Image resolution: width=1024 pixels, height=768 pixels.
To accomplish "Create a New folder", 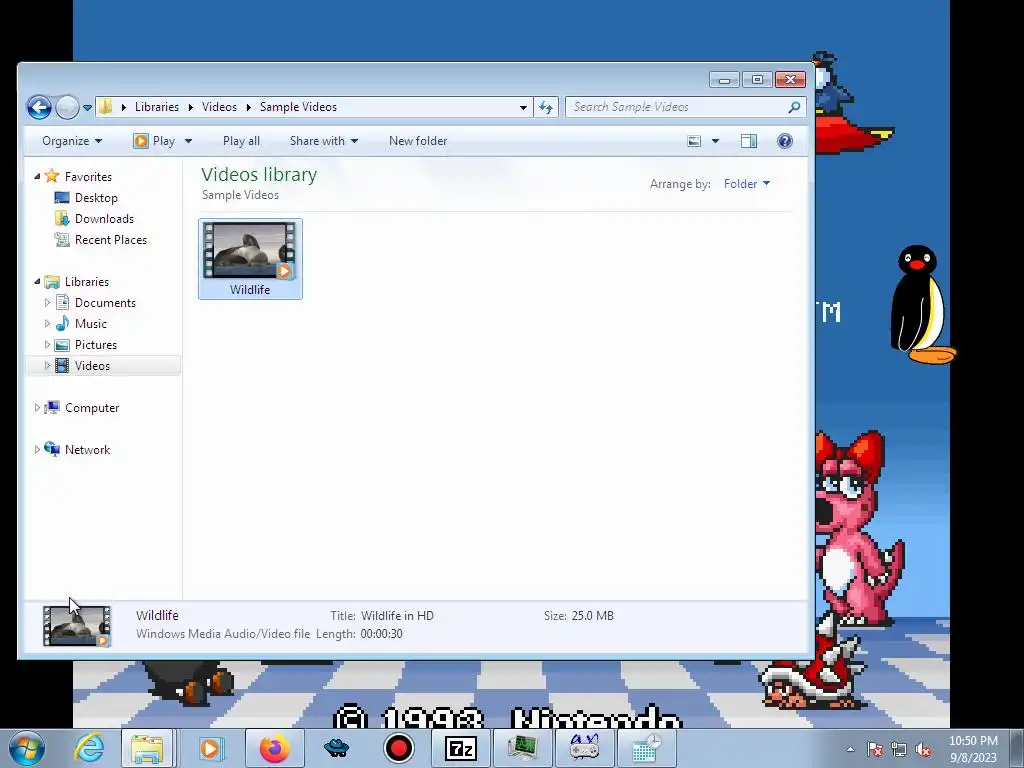I will tap(418, 141).
